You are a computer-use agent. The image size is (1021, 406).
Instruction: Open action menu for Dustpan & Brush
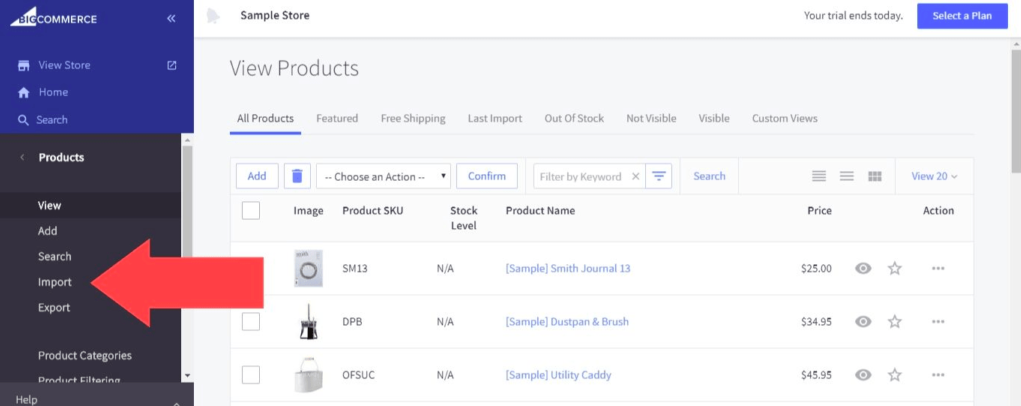tap(938, 322)
